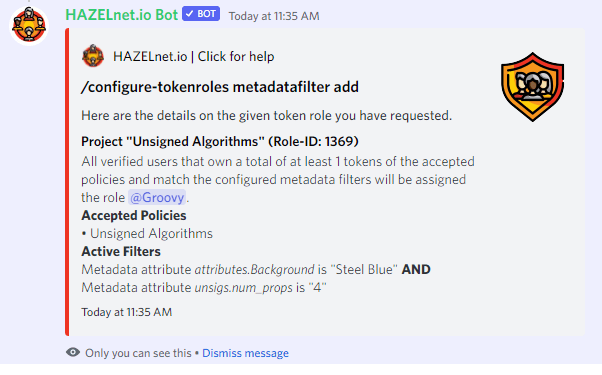Screen dimensions: 602x375
Task: Select the /configure-tokenroles metadatafilter add title
Action: click(x=220, y=87)
